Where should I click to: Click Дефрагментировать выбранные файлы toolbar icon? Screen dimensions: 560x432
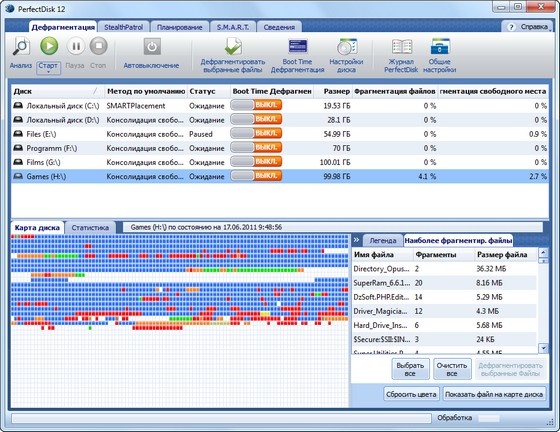point(233,47)
